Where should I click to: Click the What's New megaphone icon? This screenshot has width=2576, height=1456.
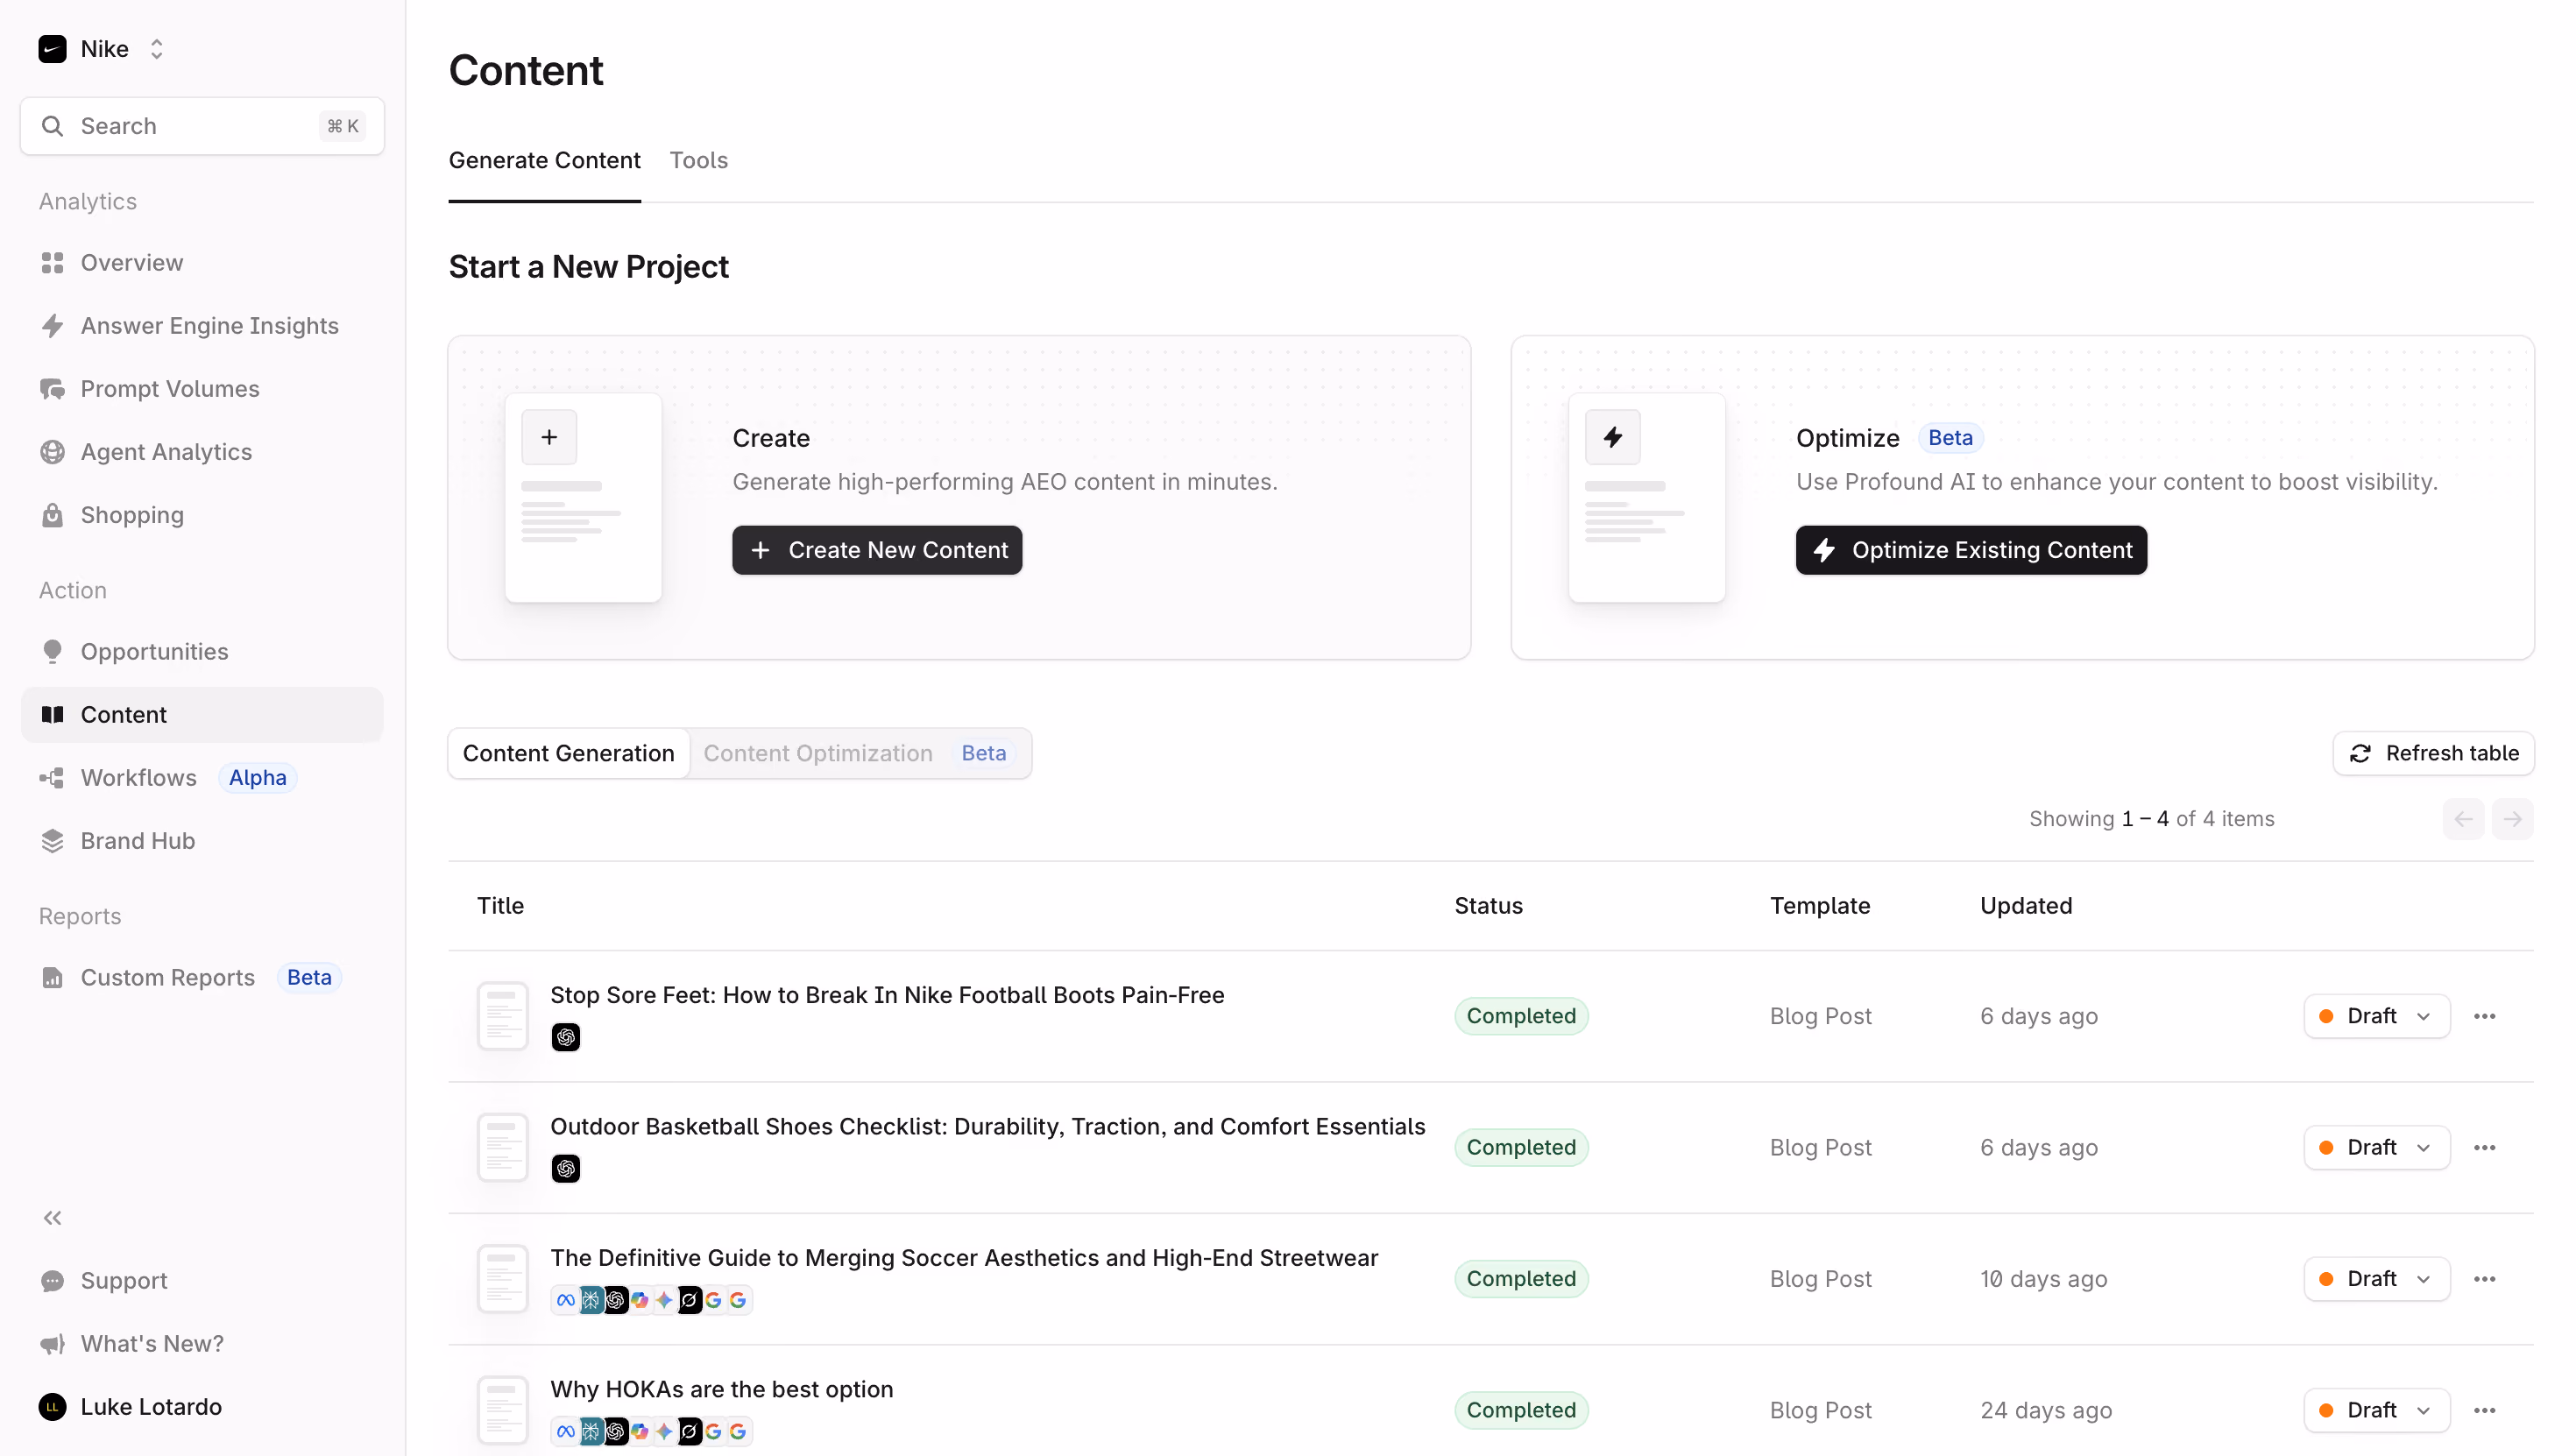(52, 1344)
